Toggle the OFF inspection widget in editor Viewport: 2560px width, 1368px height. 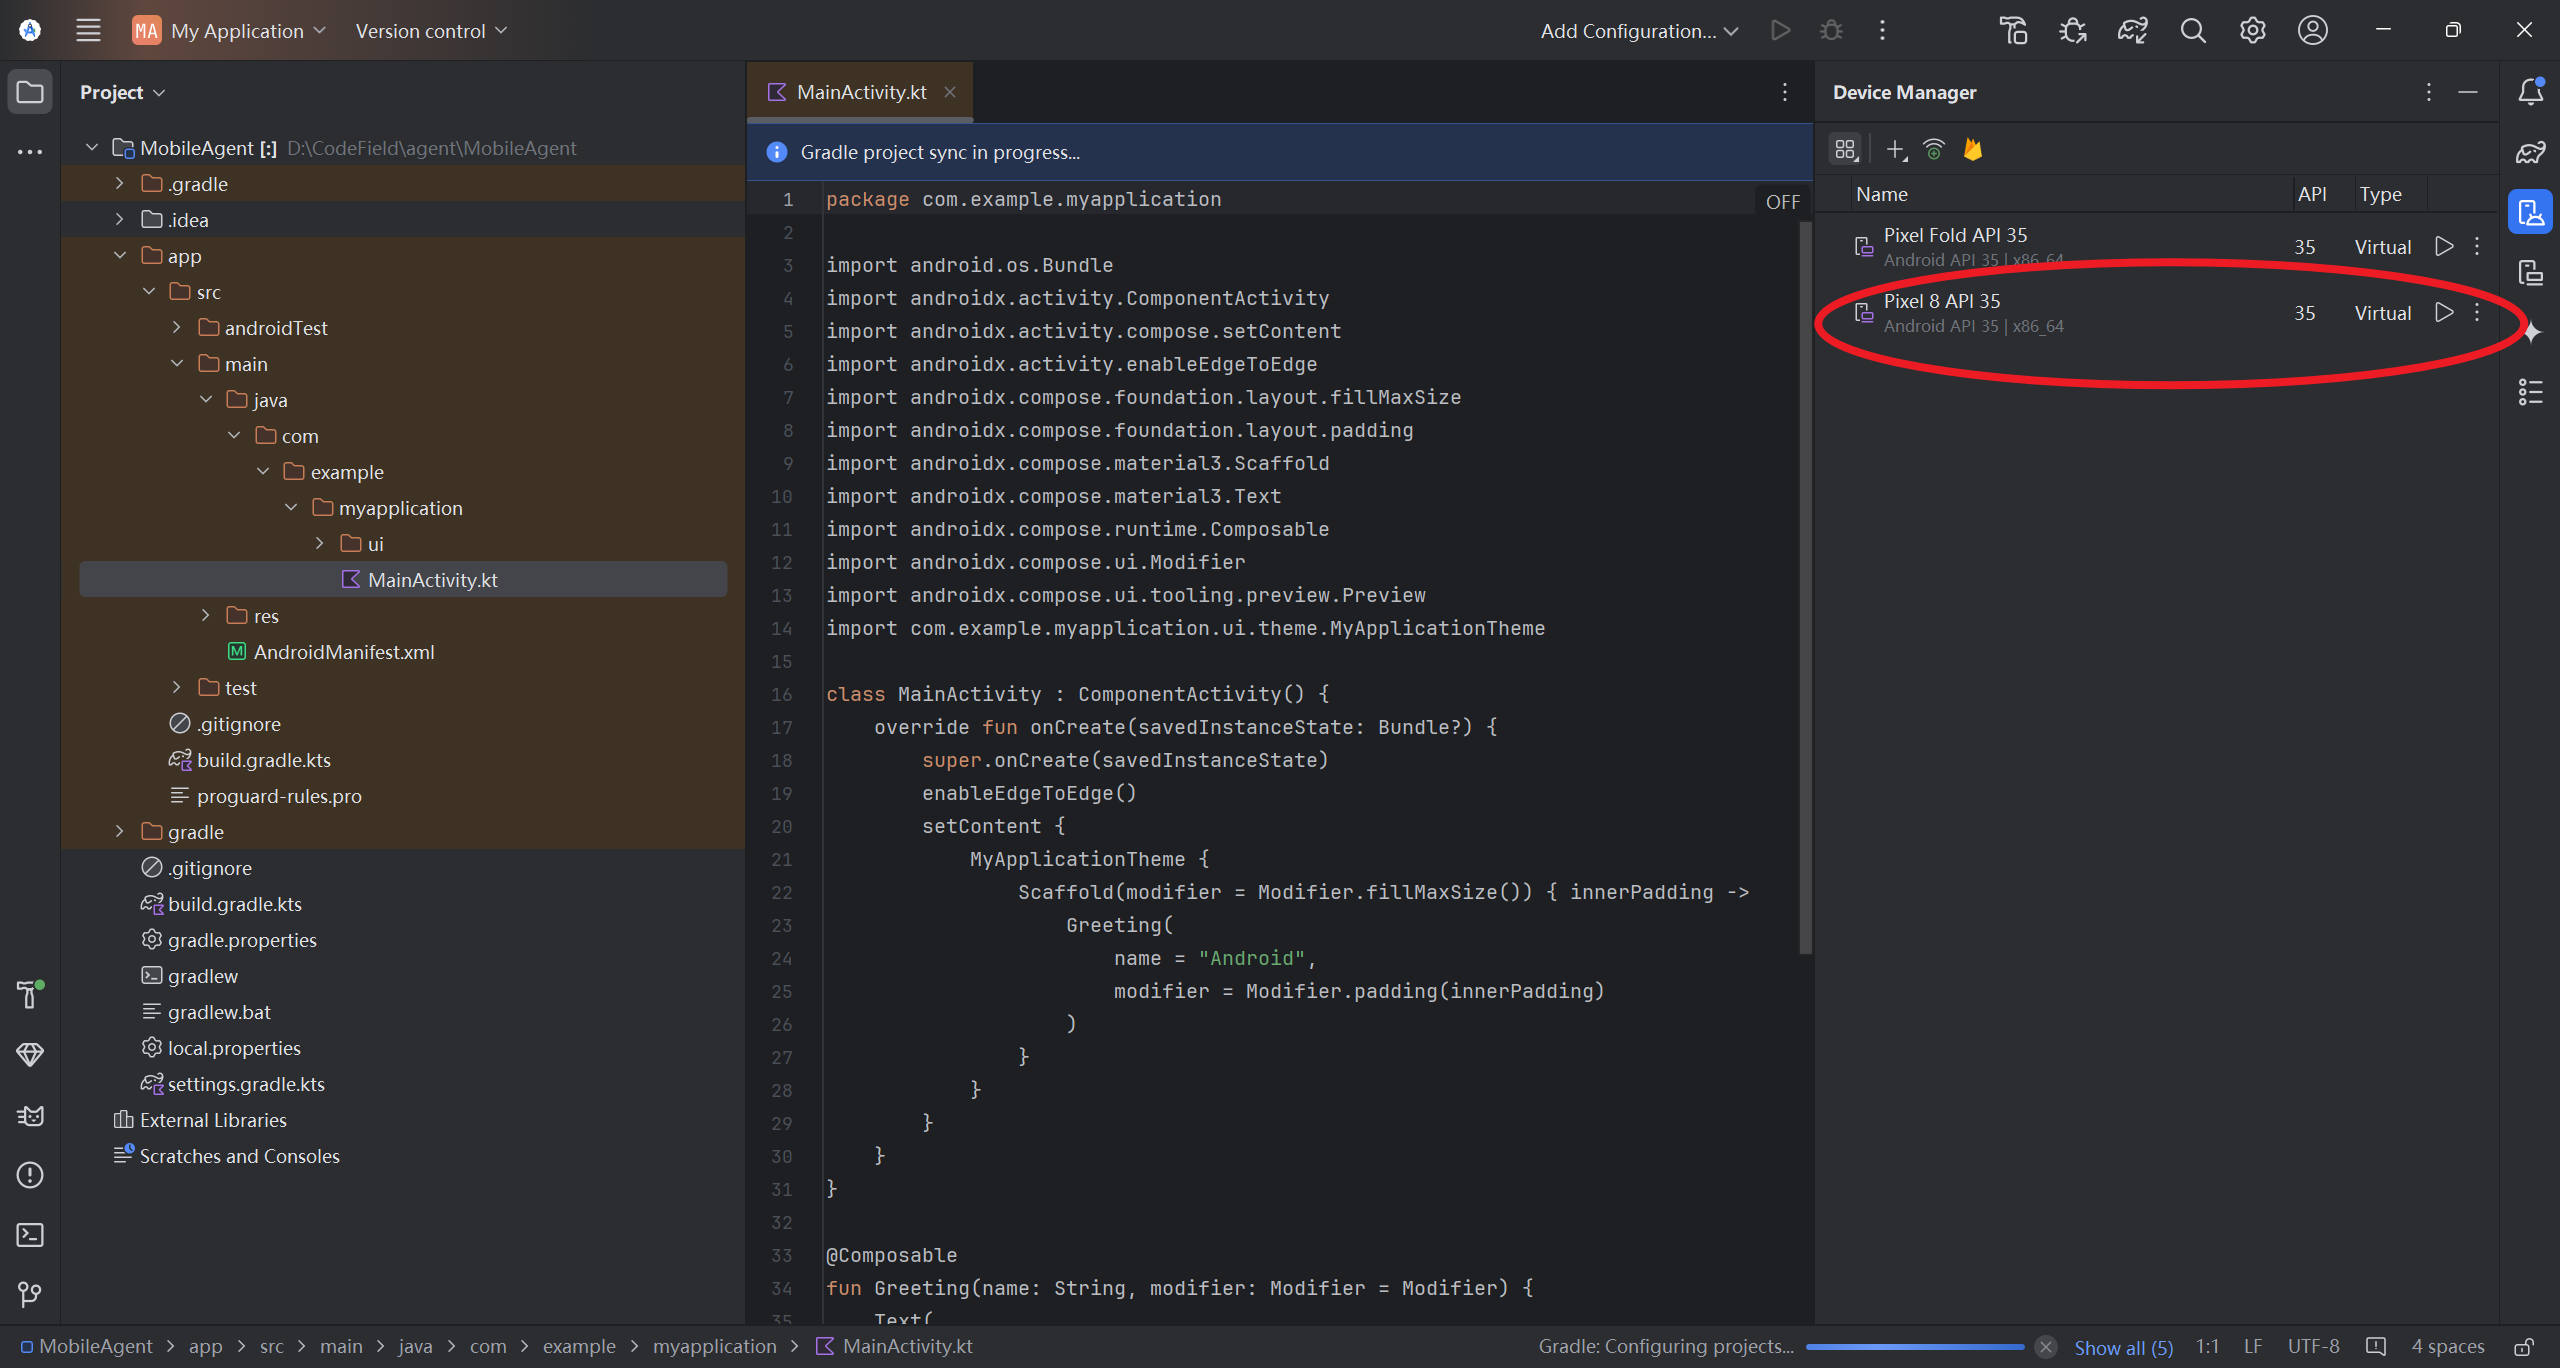pos(1782,202)
